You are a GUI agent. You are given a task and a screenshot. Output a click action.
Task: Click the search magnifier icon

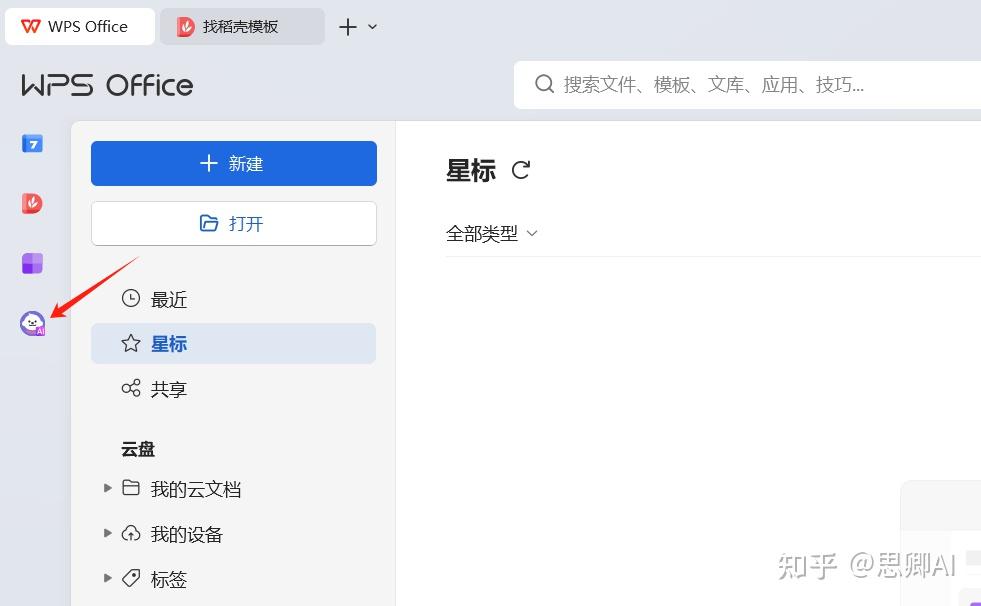(x=544, y=84)
